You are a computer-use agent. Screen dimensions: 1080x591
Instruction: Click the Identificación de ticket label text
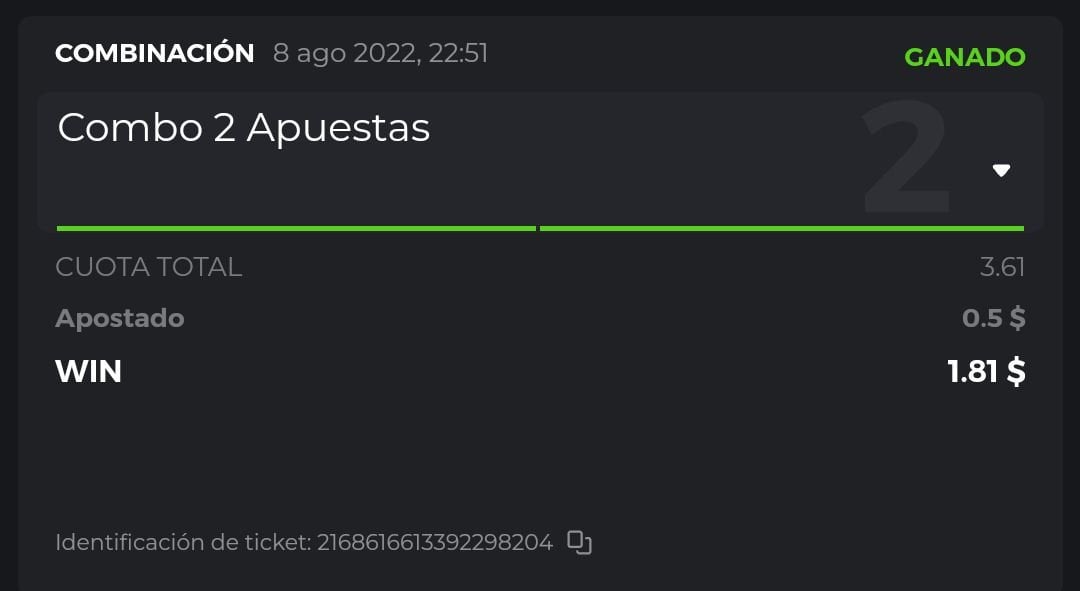[183, 543]
